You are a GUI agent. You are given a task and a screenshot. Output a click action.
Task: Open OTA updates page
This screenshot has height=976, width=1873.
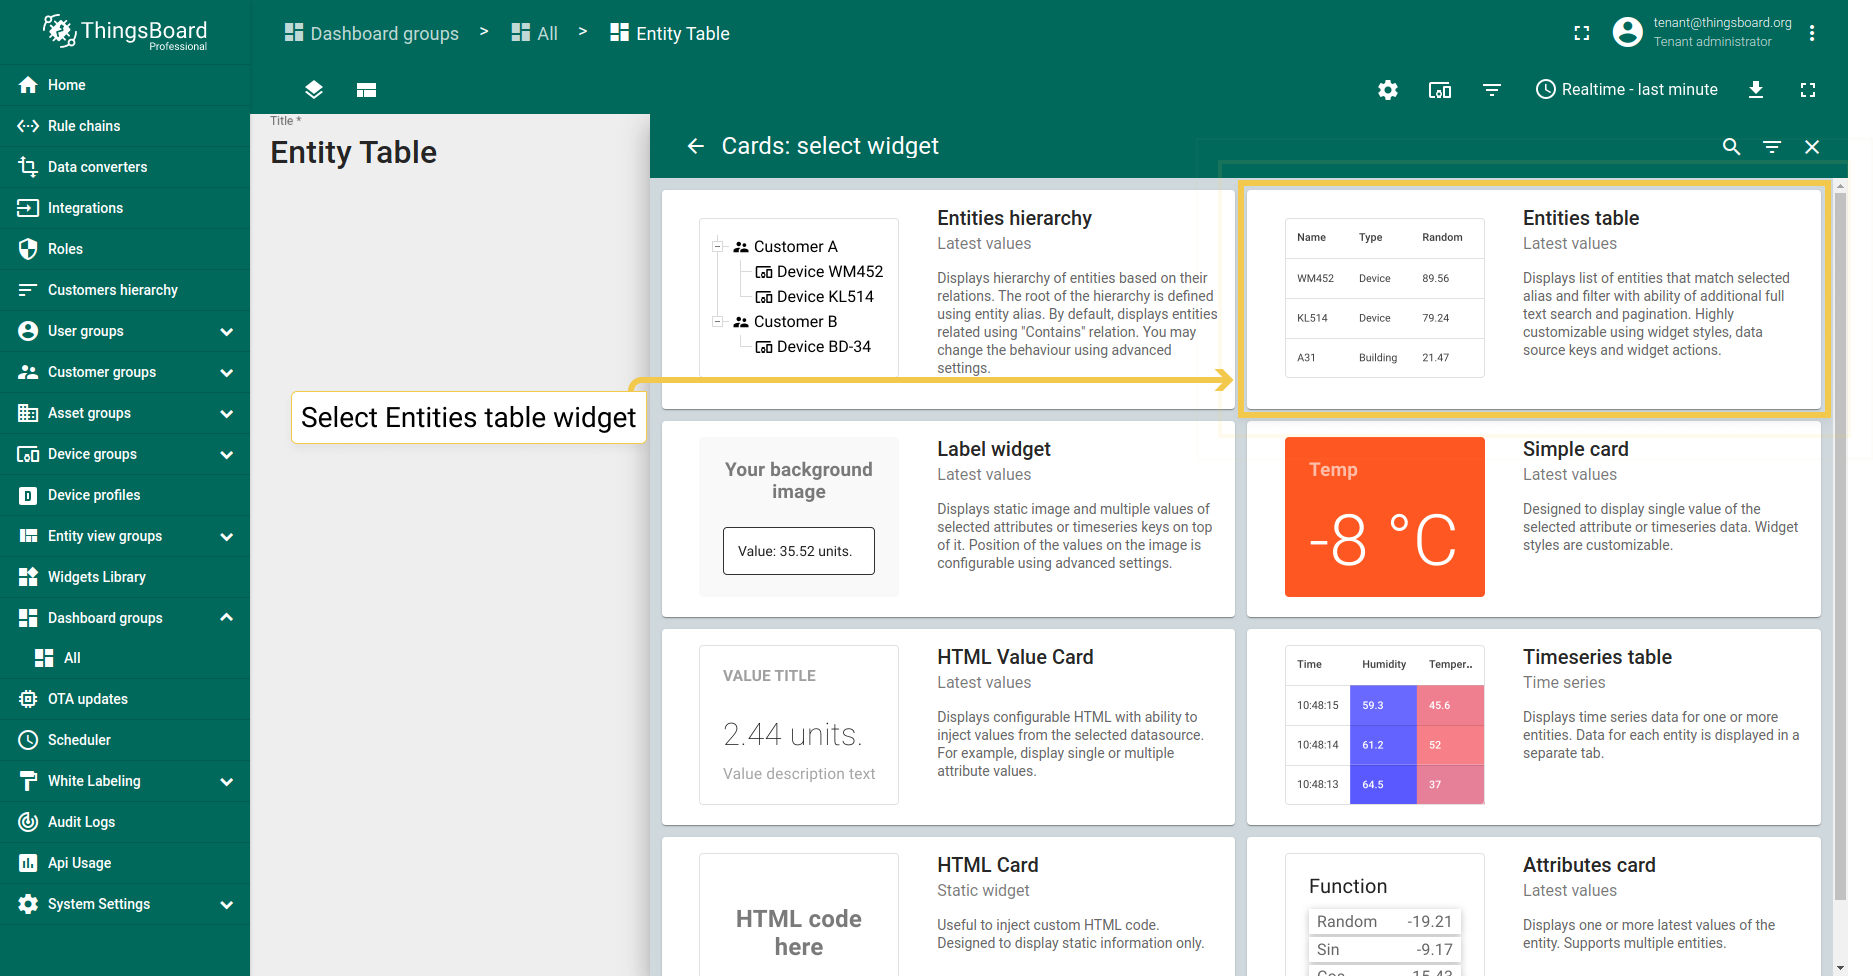(x=125, y=699)
